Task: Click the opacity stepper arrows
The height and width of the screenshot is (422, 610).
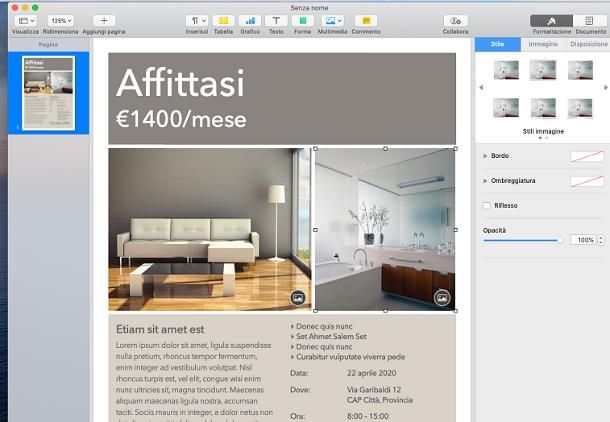Action: click(x=601, y=240)
